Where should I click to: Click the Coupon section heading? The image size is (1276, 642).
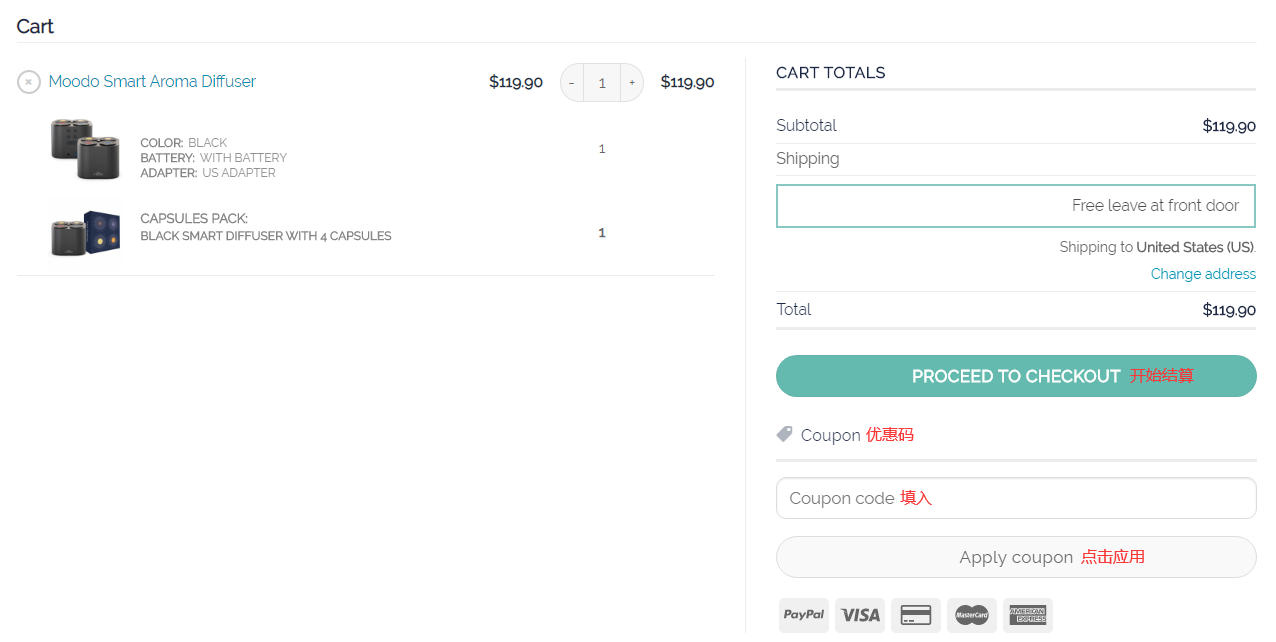tap(831, 435)
